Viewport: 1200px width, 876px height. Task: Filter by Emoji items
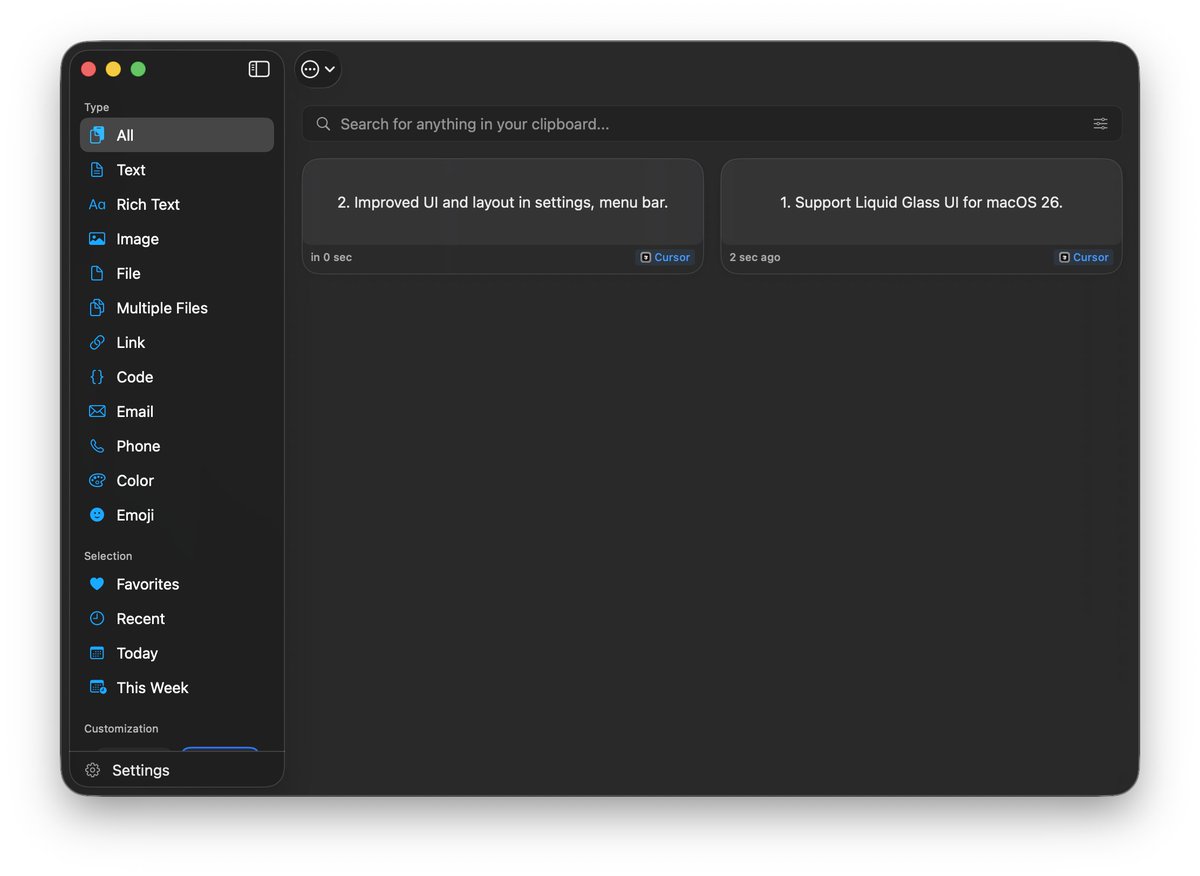[134, 515]
